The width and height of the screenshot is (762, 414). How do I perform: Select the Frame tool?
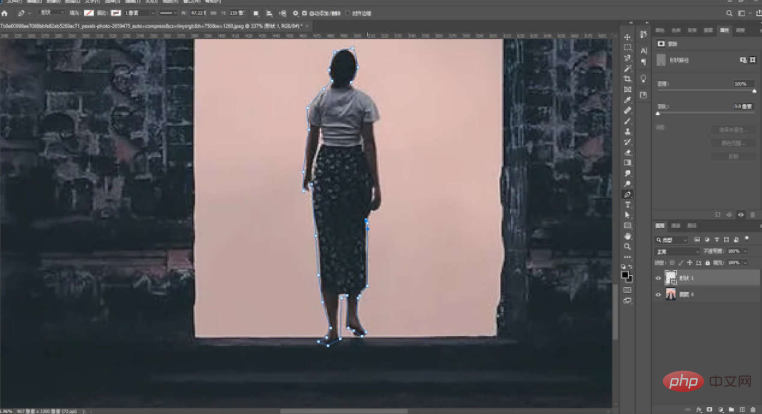627,89
